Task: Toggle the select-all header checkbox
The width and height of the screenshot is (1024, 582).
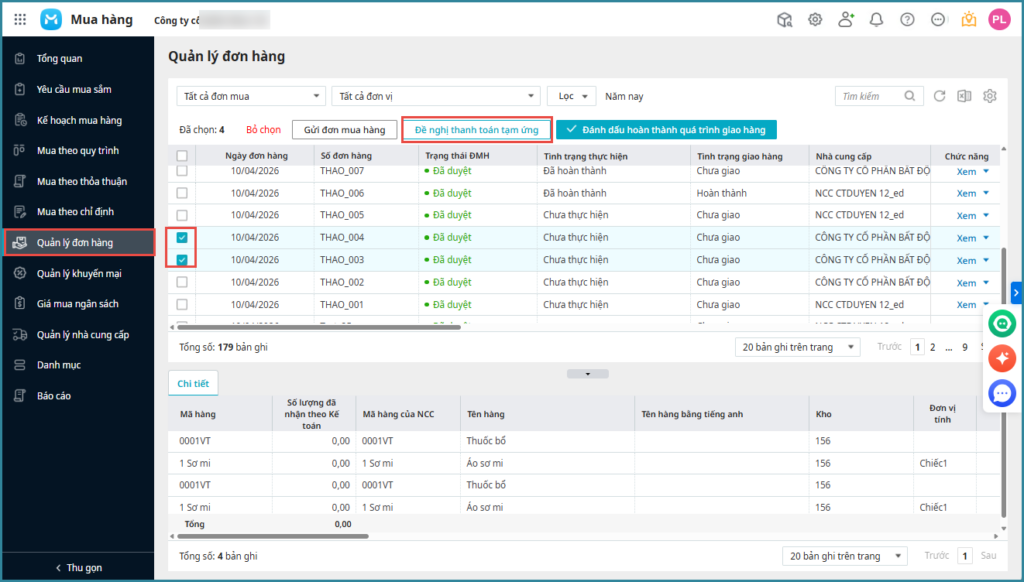Action: [182, 156]
